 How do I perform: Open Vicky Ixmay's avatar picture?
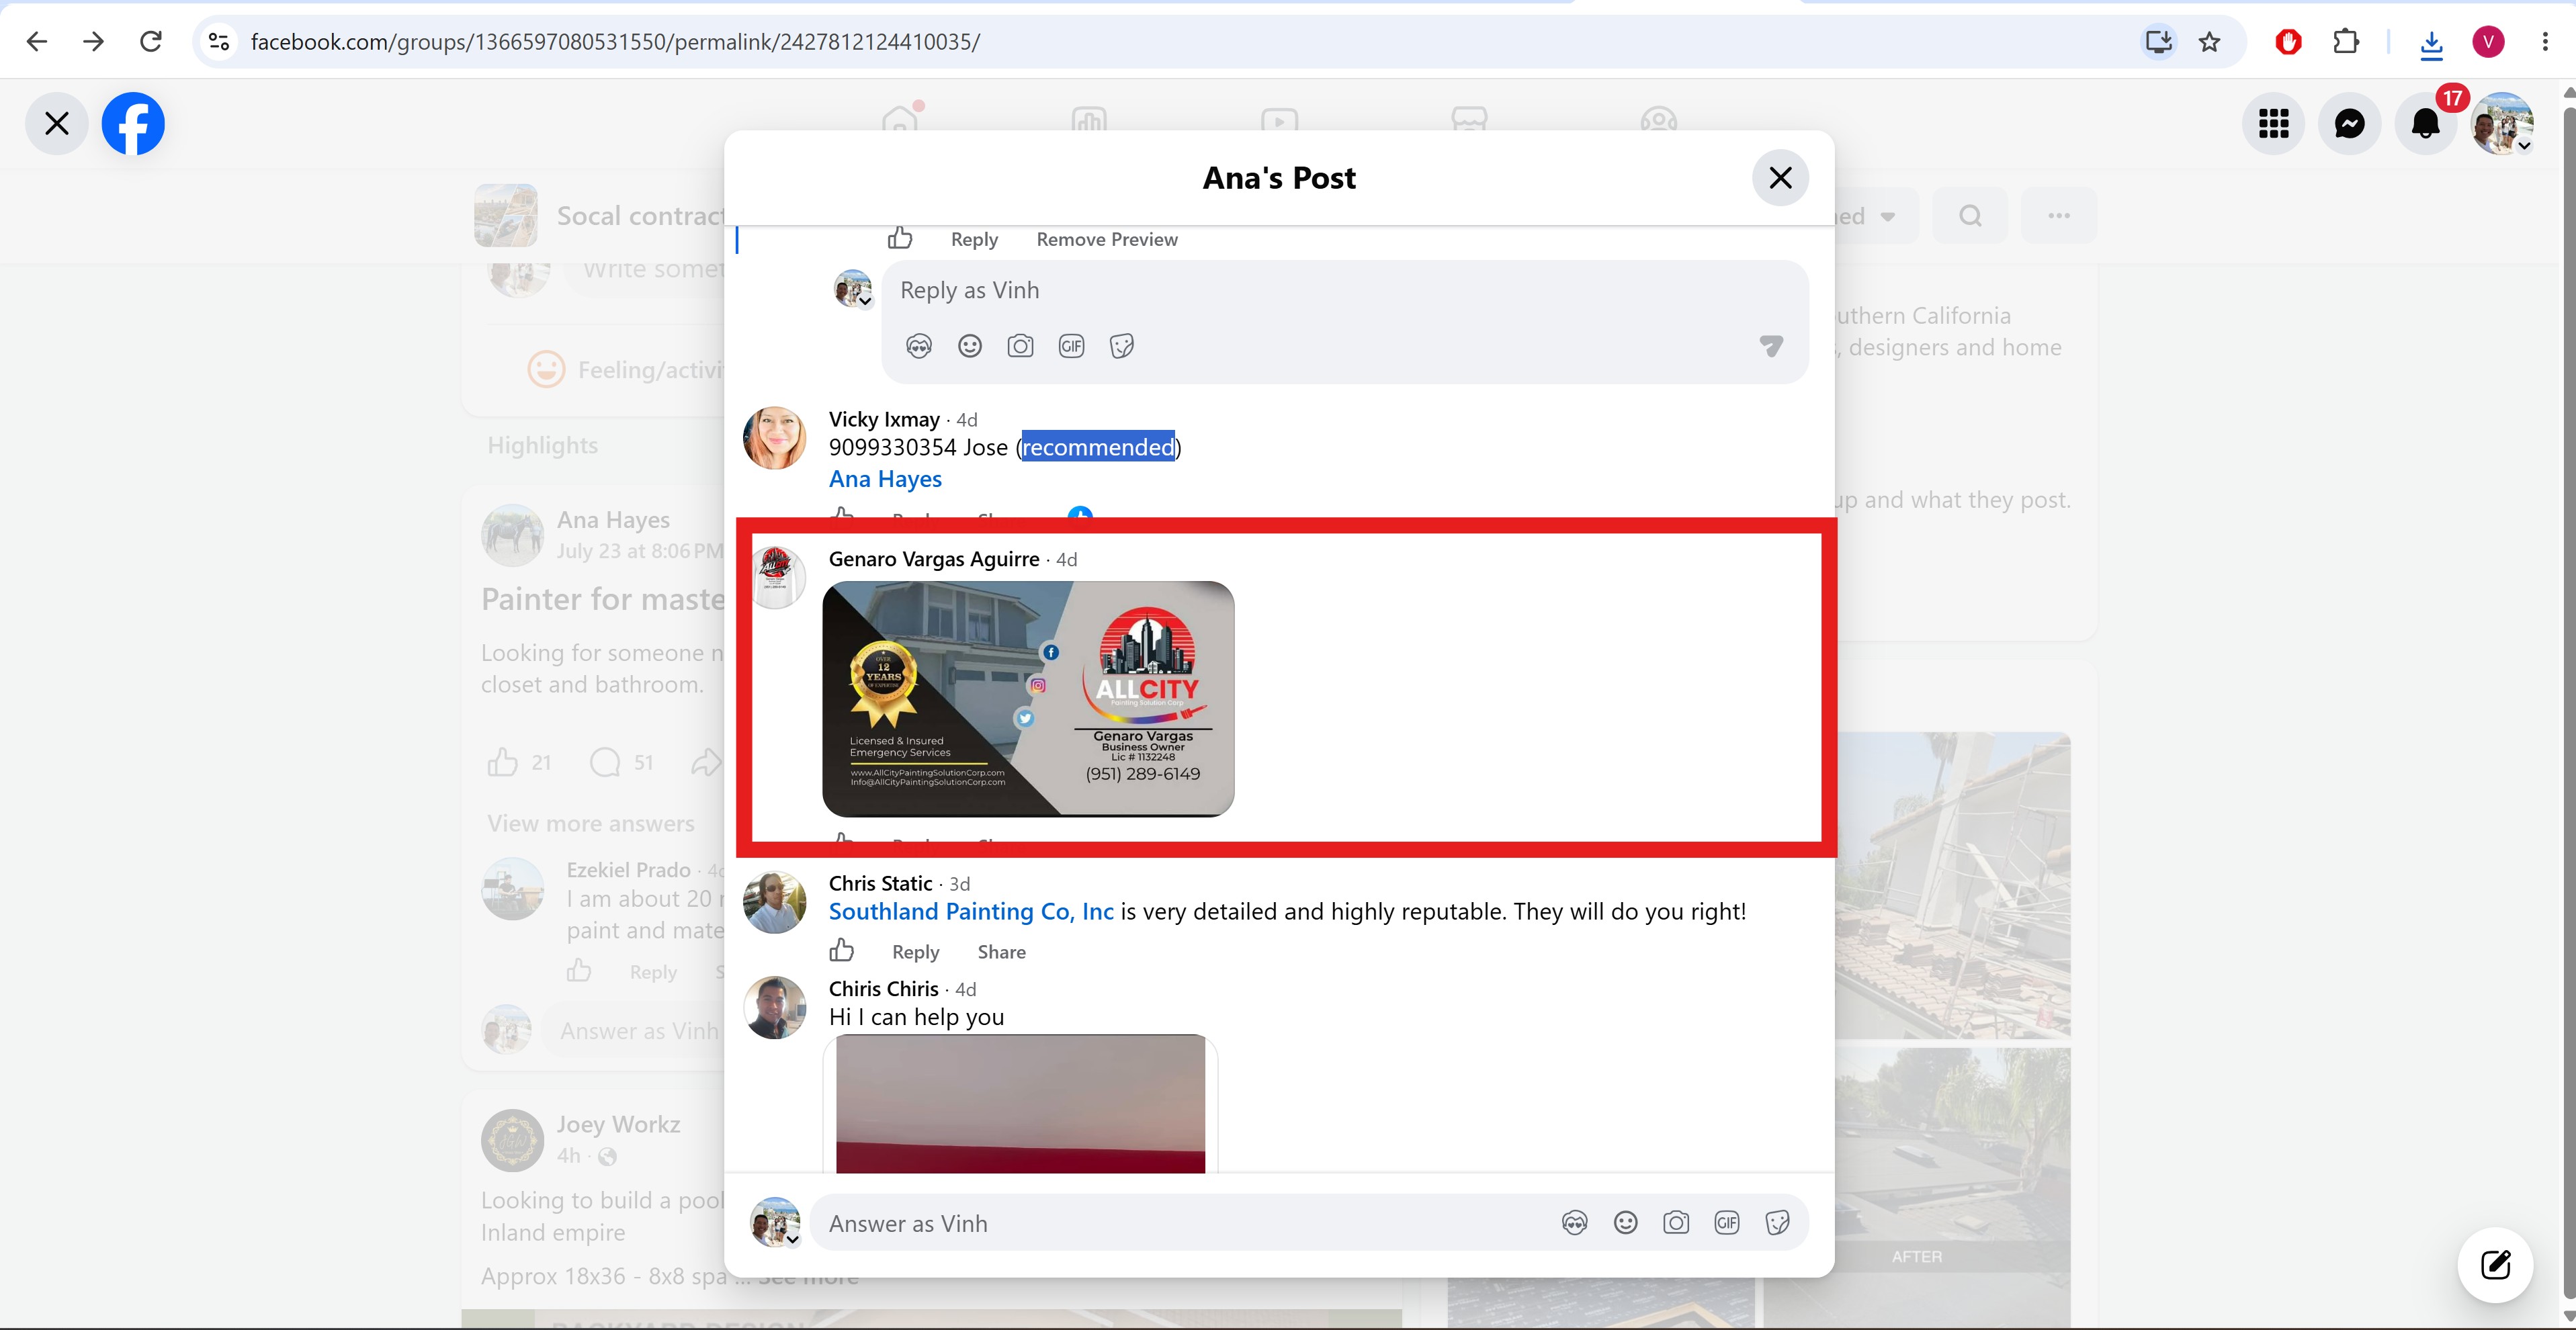774,438
